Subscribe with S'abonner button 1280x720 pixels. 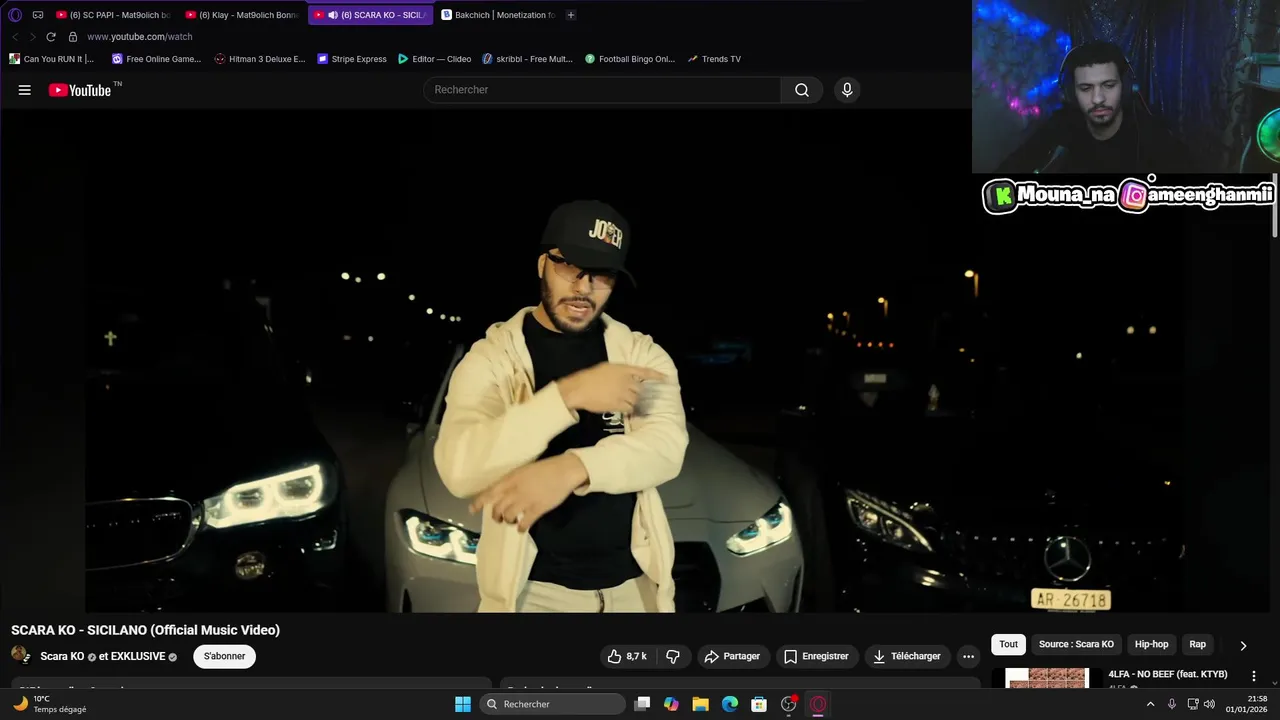click(225, 657)
